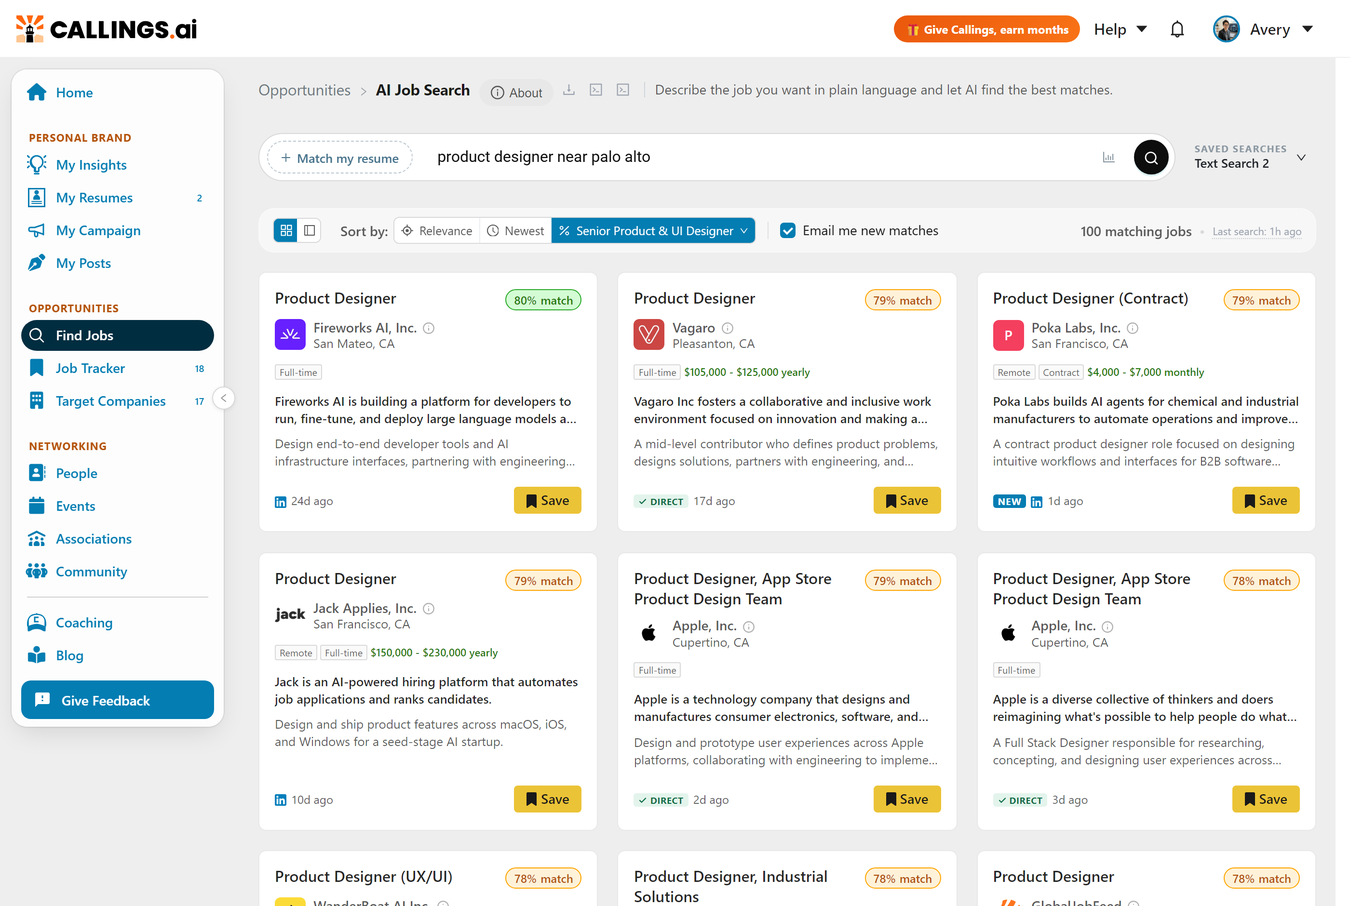Select the Find Jobs menu item
The width and height of the screenshot is (1350, 906).
click(117, 335)
